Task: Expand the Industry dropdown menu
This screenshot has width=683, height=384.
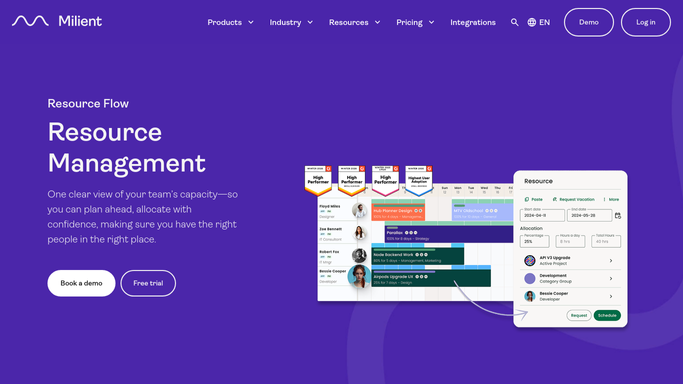Action: [x=291, y=22]
